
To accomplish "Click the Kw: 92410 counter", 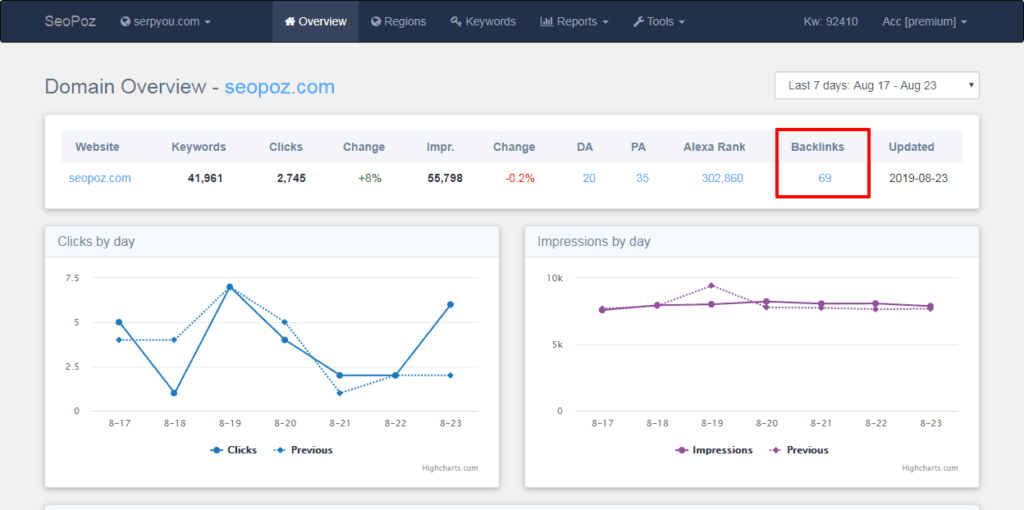I will (x=831, y=22).
